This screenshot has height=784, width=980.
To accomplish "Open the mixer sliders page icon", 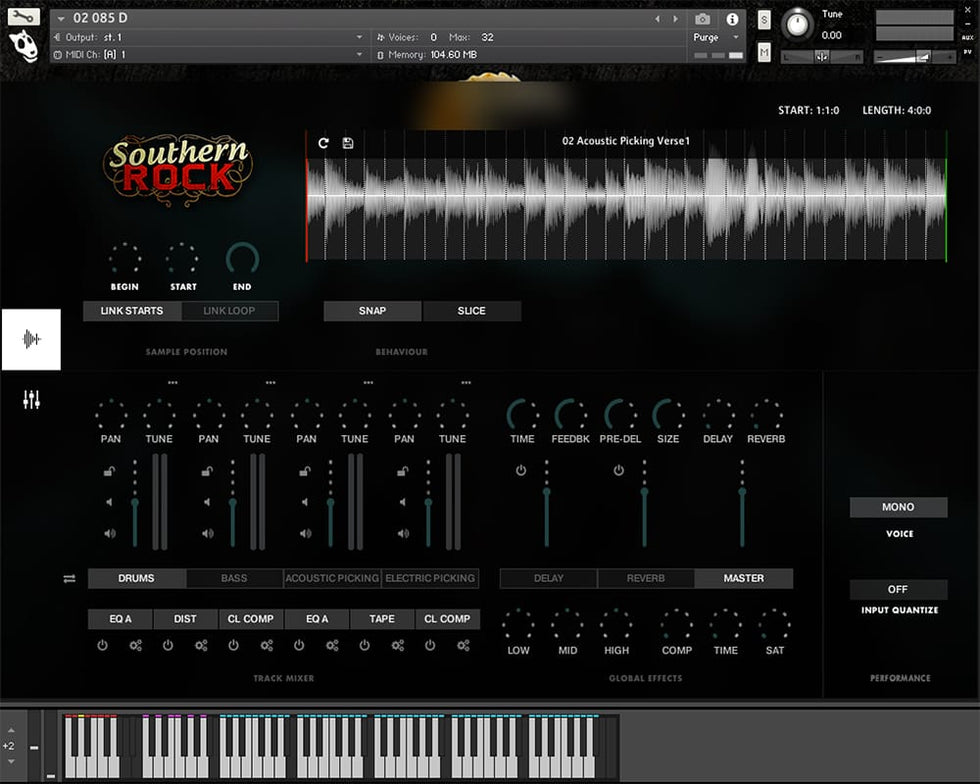I will pos(31,400).
